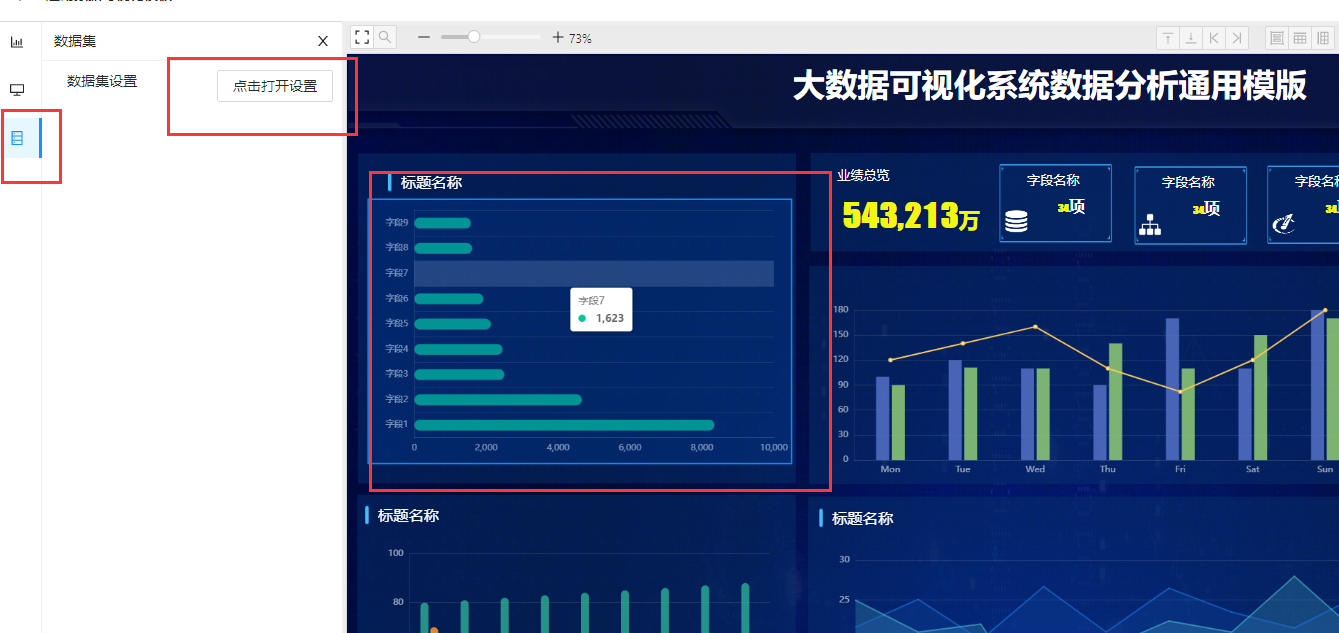
Task: Click the gauge icon in third card
Action: pyautogui.click(x=1283, y=226)
